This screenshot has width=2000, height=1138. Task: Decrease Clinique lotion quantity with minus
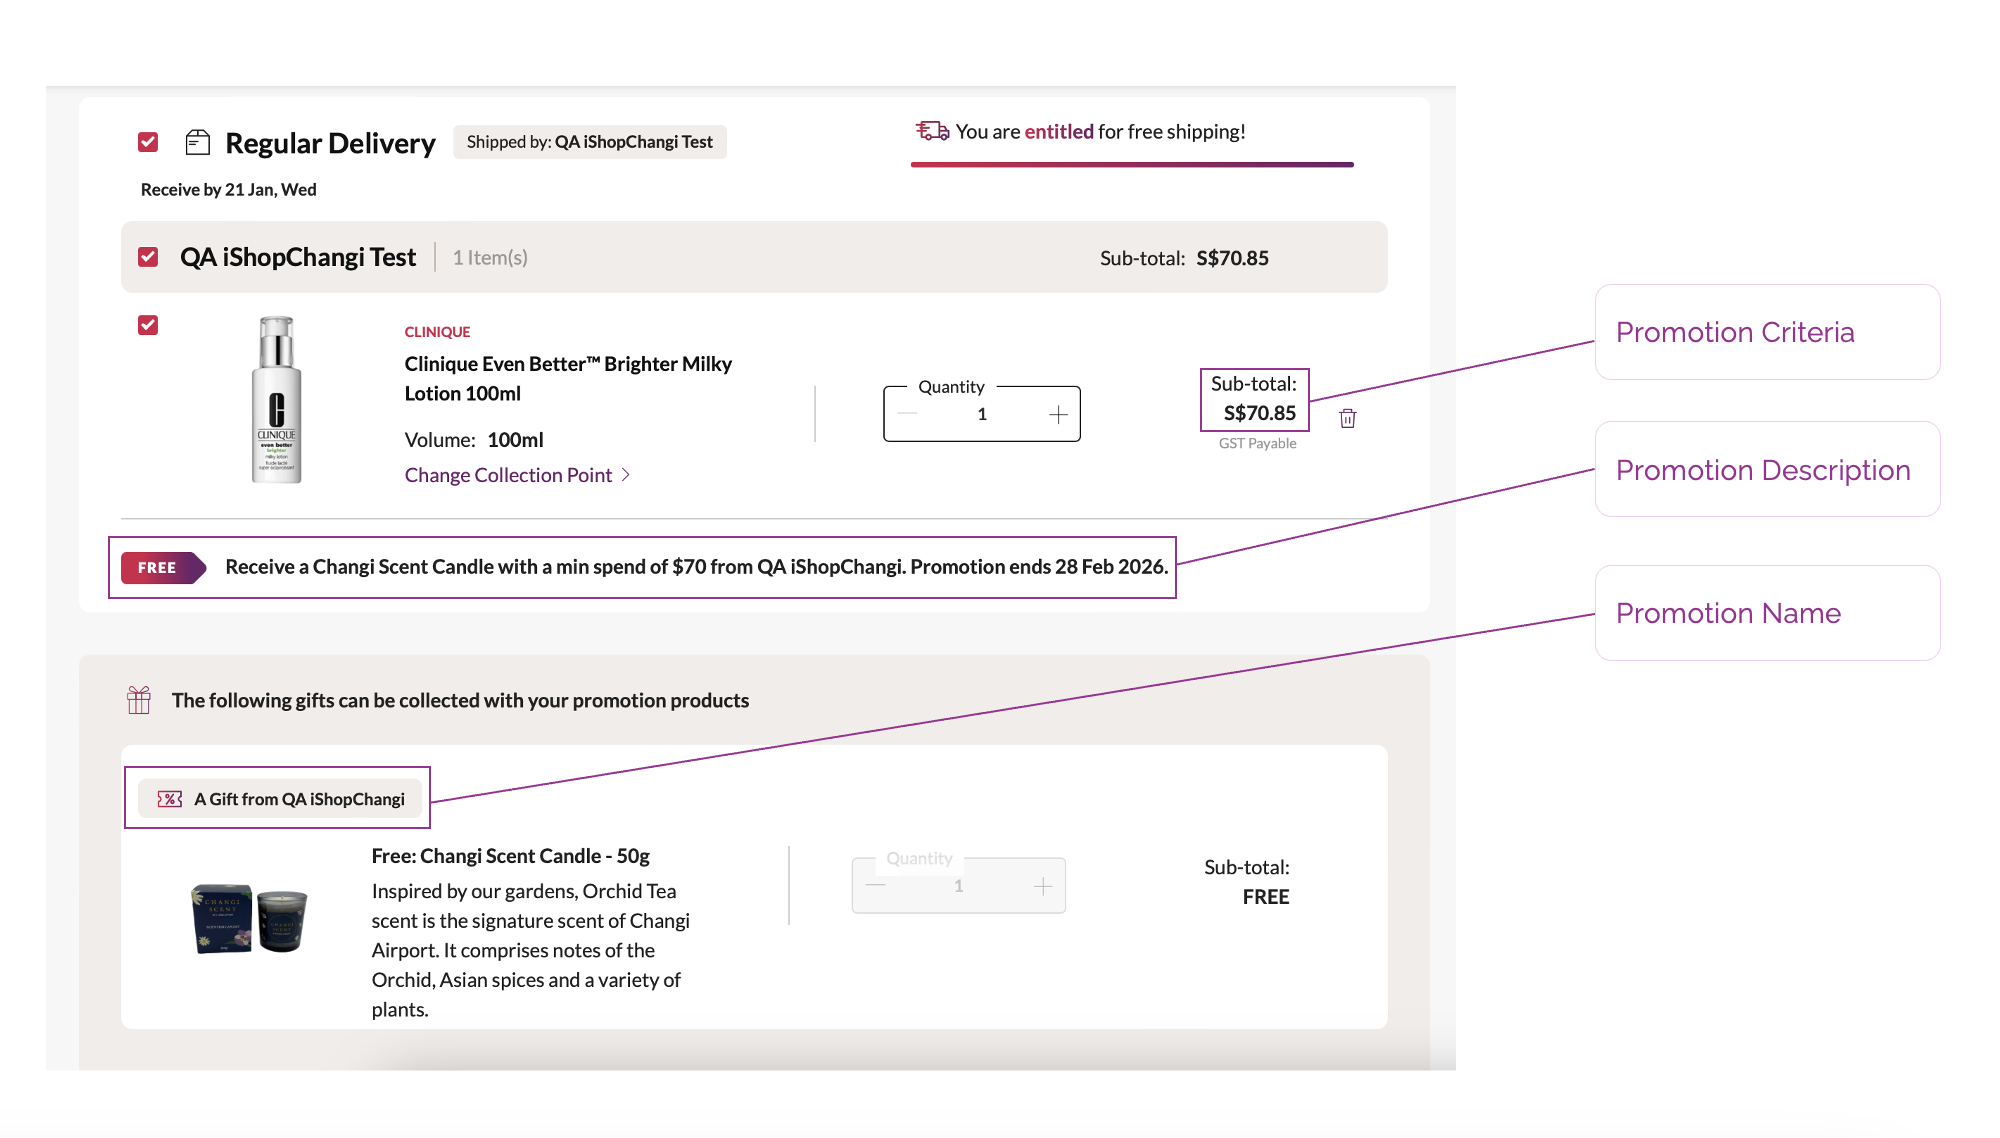(x=907, y=414)
